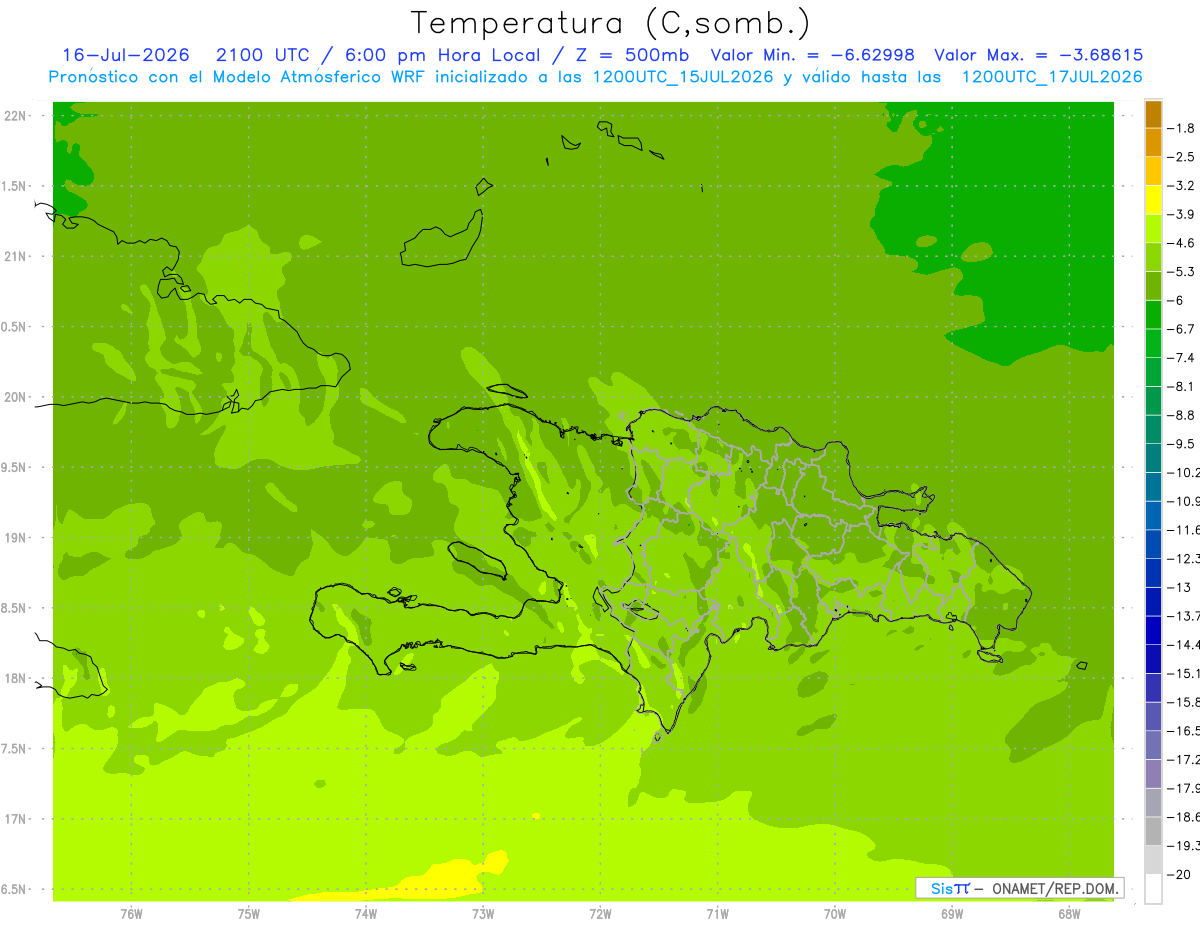Click the orange swatch atop the color bar
The height and width of the screenshot is (927, 1200).
coord(1153,114)
